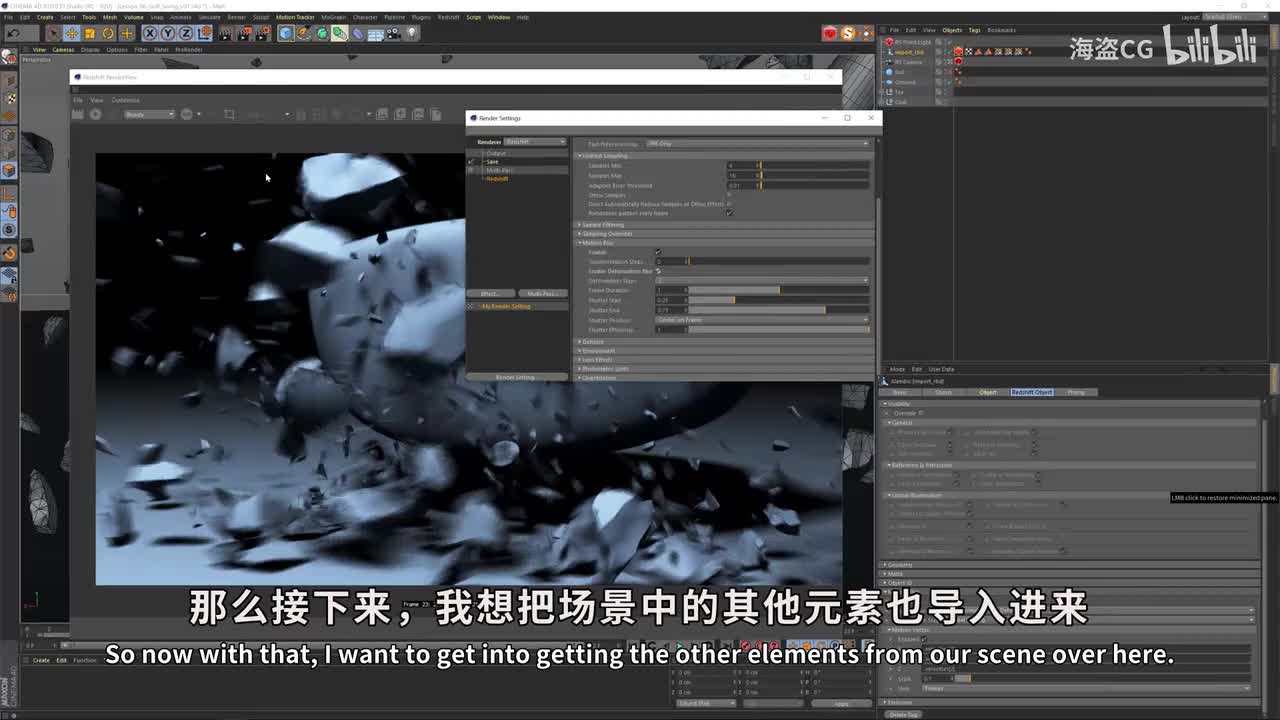Open the MoGraph menu
This screenshot has height=720, width=1280.
[x=333, y=17]
